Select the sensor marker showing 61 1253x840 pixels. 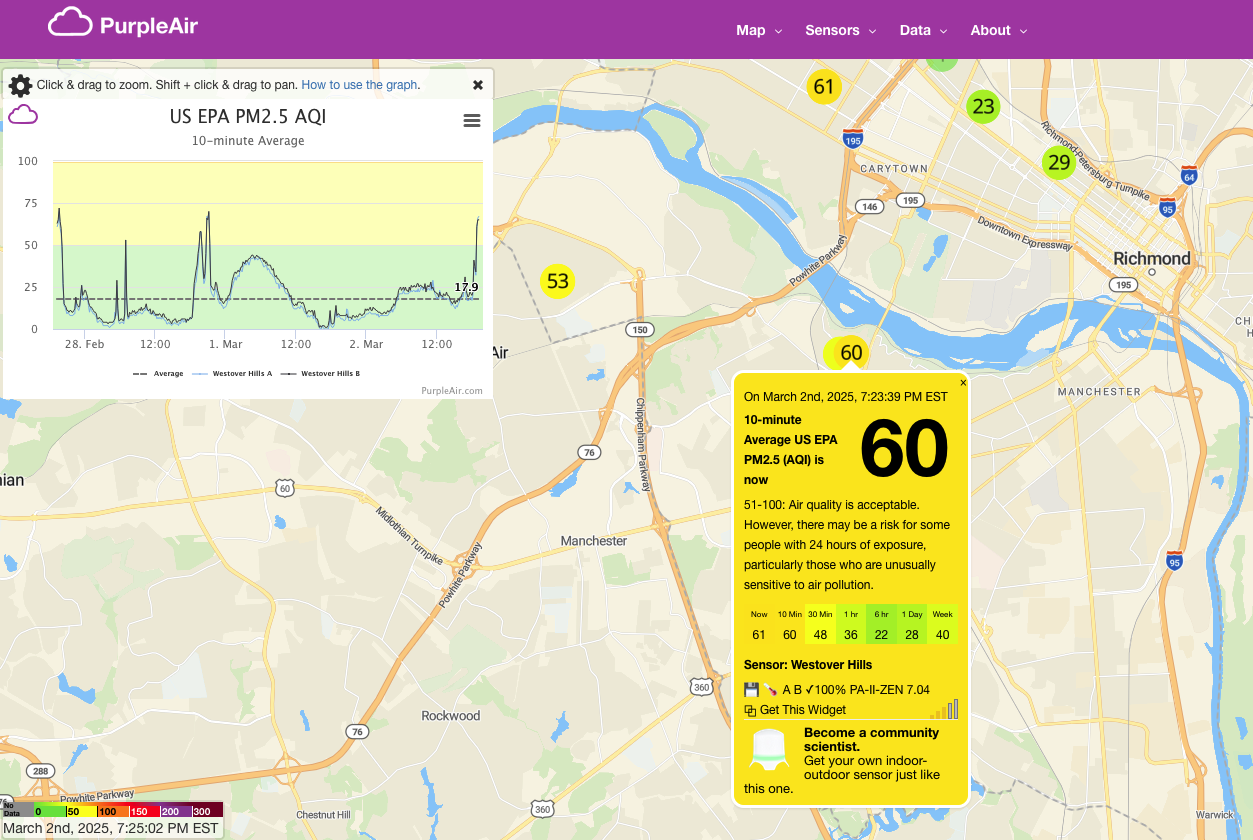point(823,87)
